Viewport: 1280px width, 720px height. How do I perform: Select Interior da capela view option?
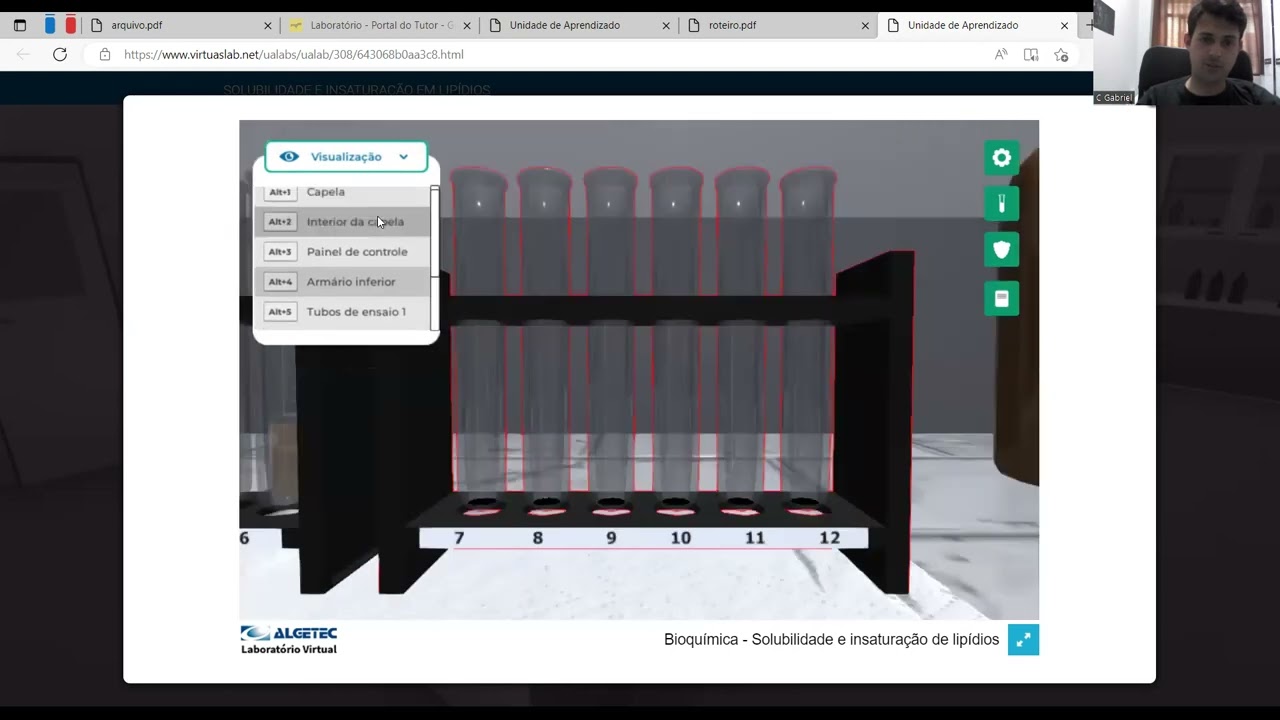343,222
